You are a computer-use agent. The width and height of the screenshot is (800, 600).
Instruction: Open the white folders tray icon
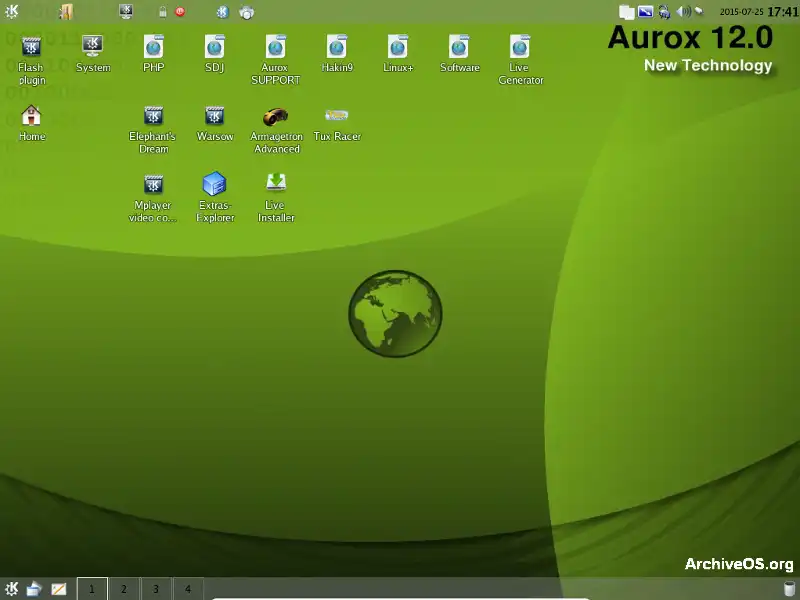pos(627,12)
